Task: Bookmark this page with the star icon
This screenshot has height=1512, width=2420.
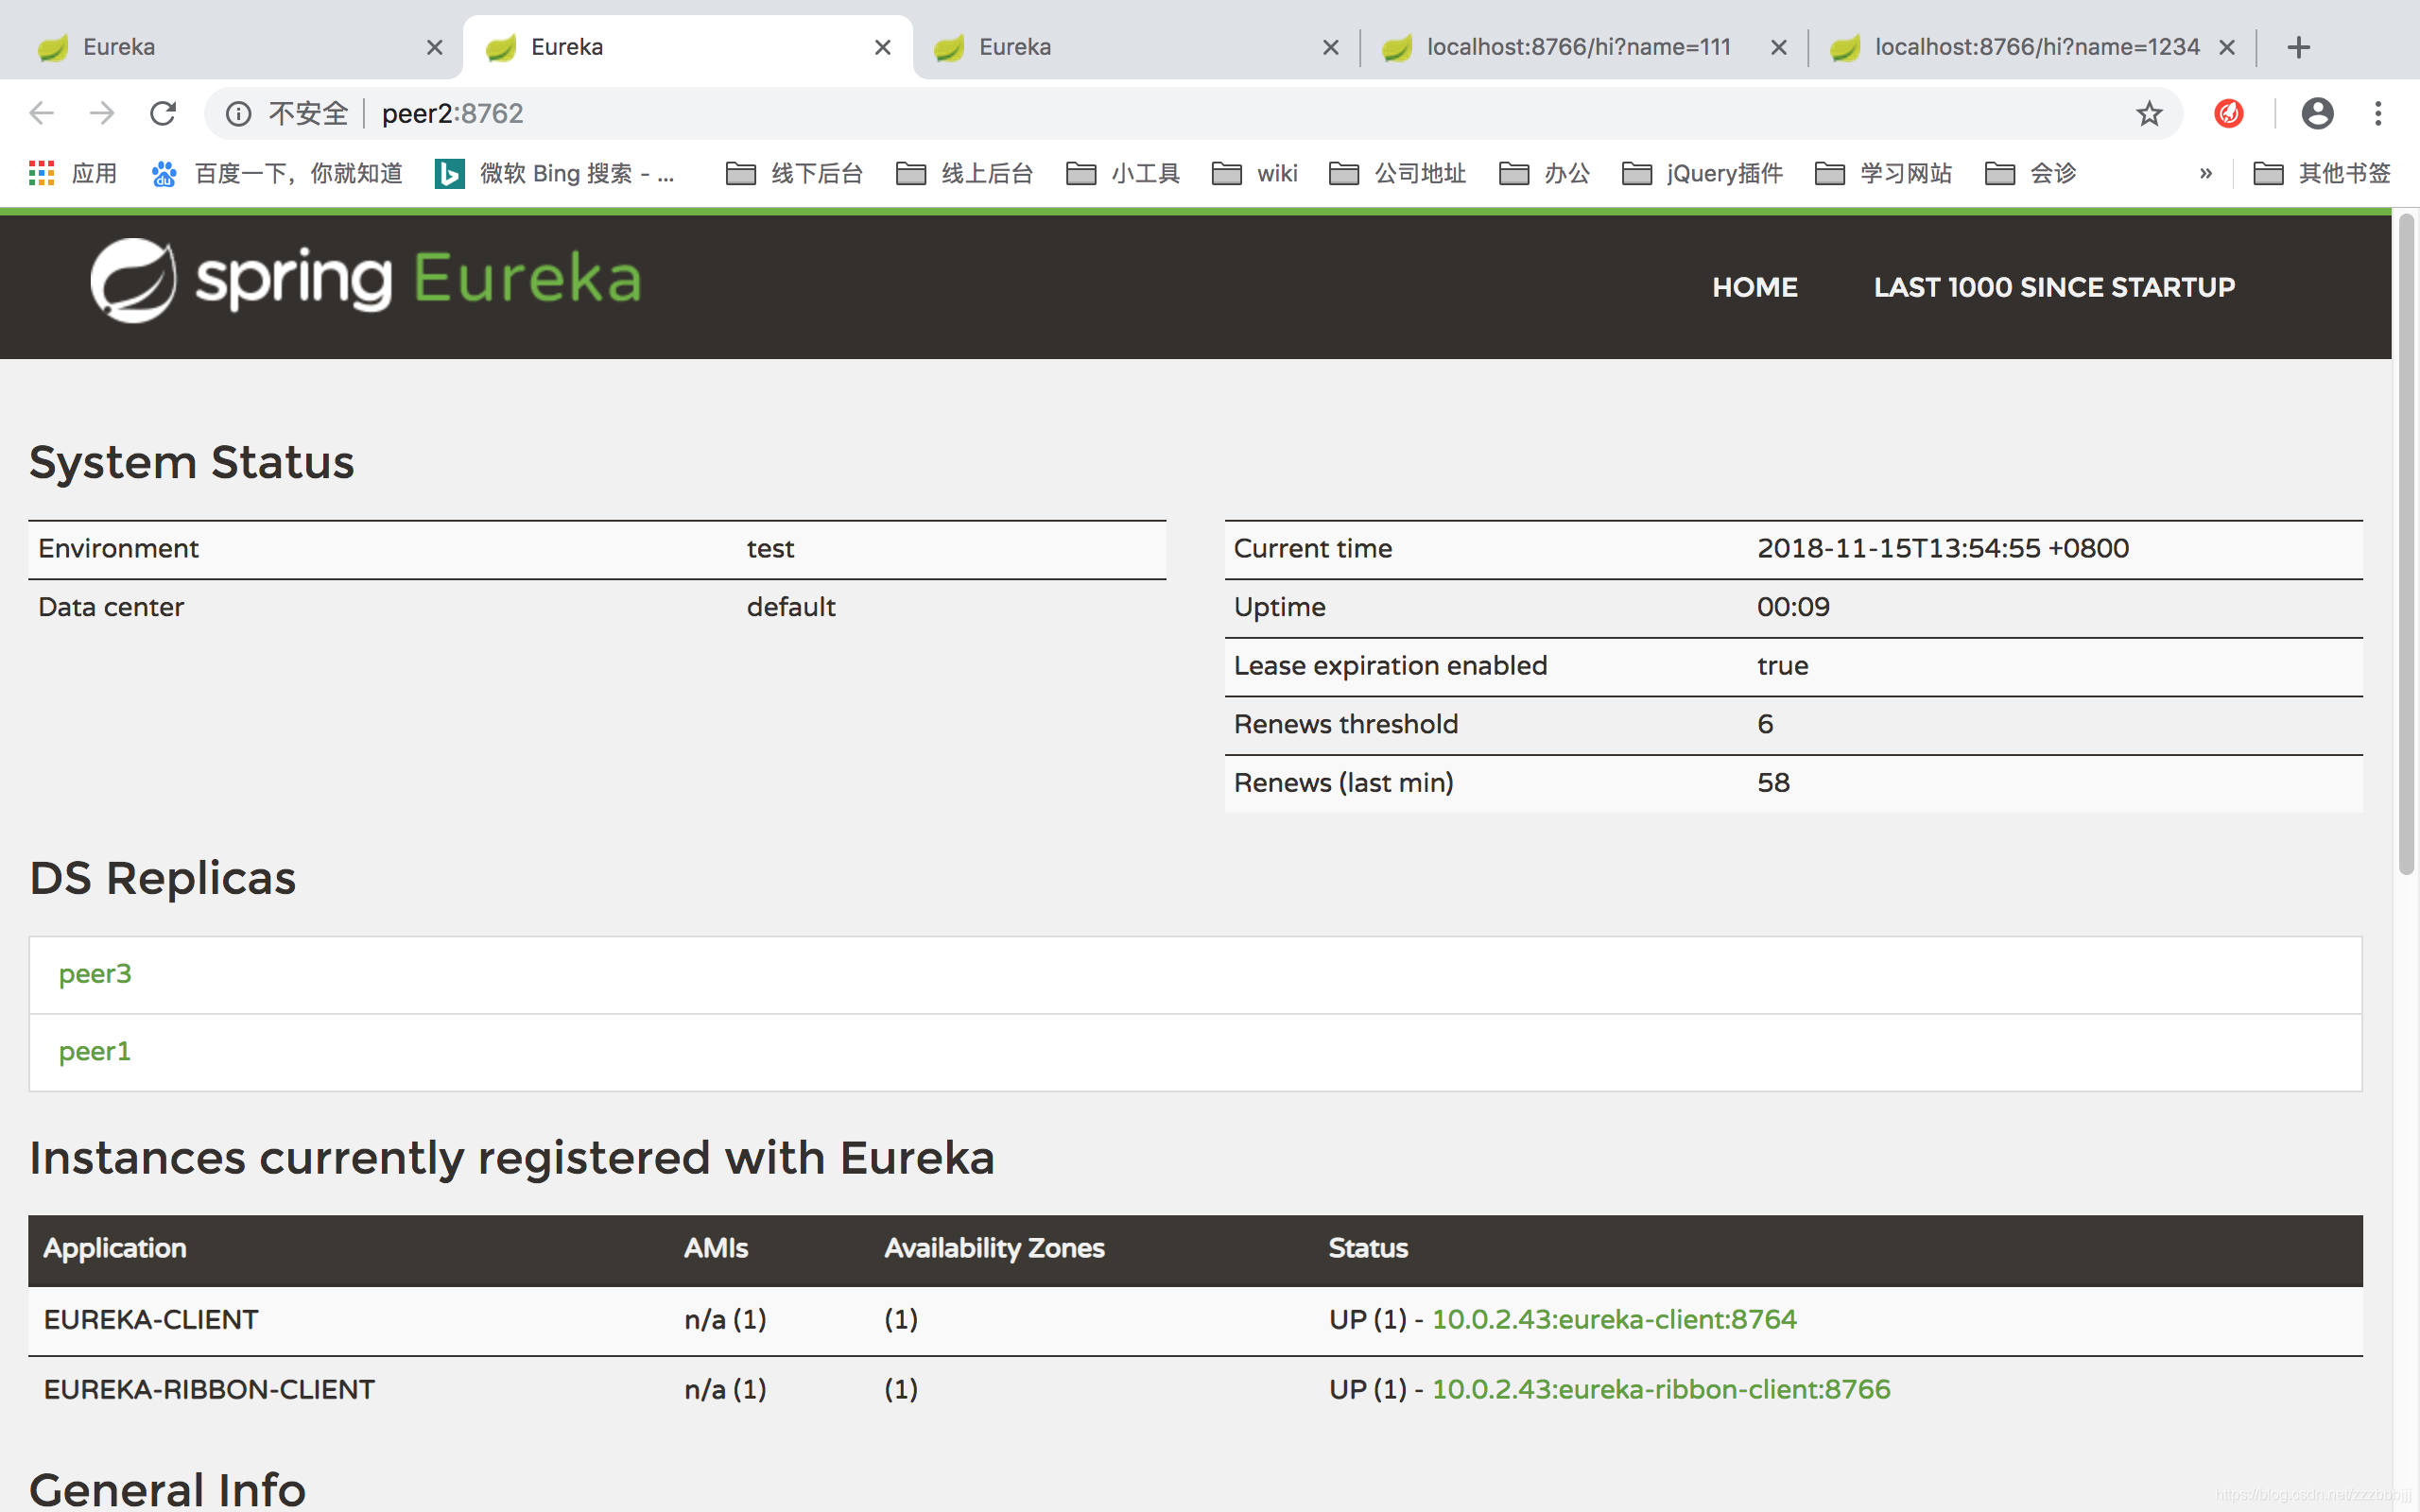Action: 2149,113
